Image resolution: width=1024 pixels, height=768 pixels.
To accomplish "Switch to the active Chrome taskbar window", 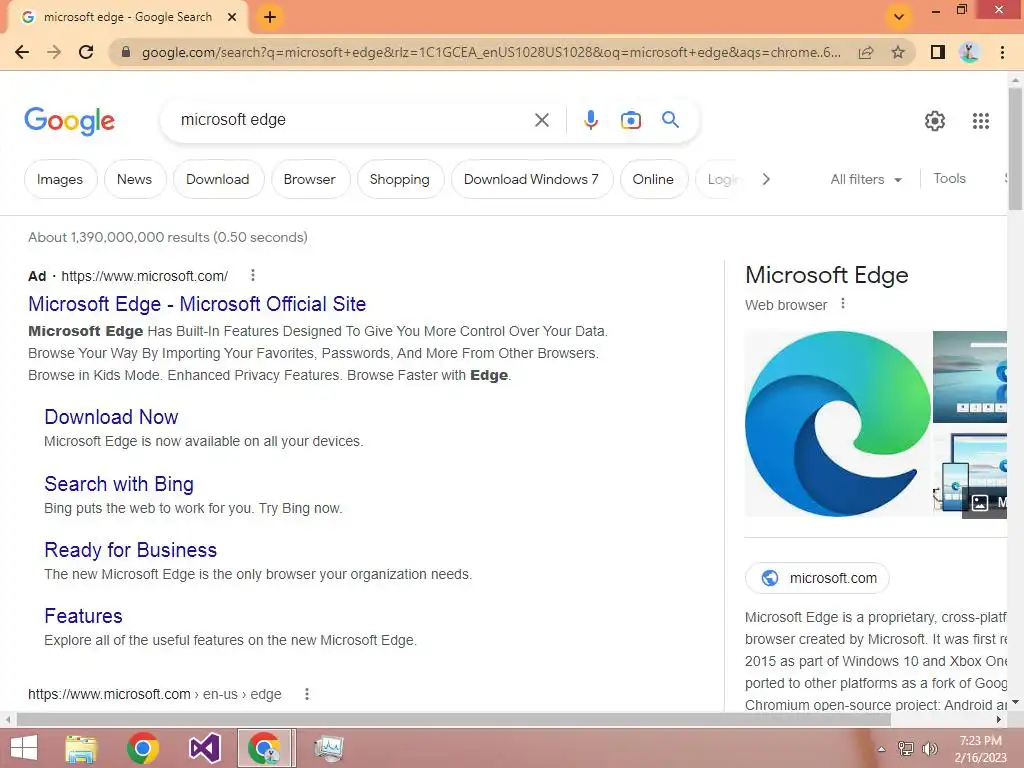I will click(266, 748).
